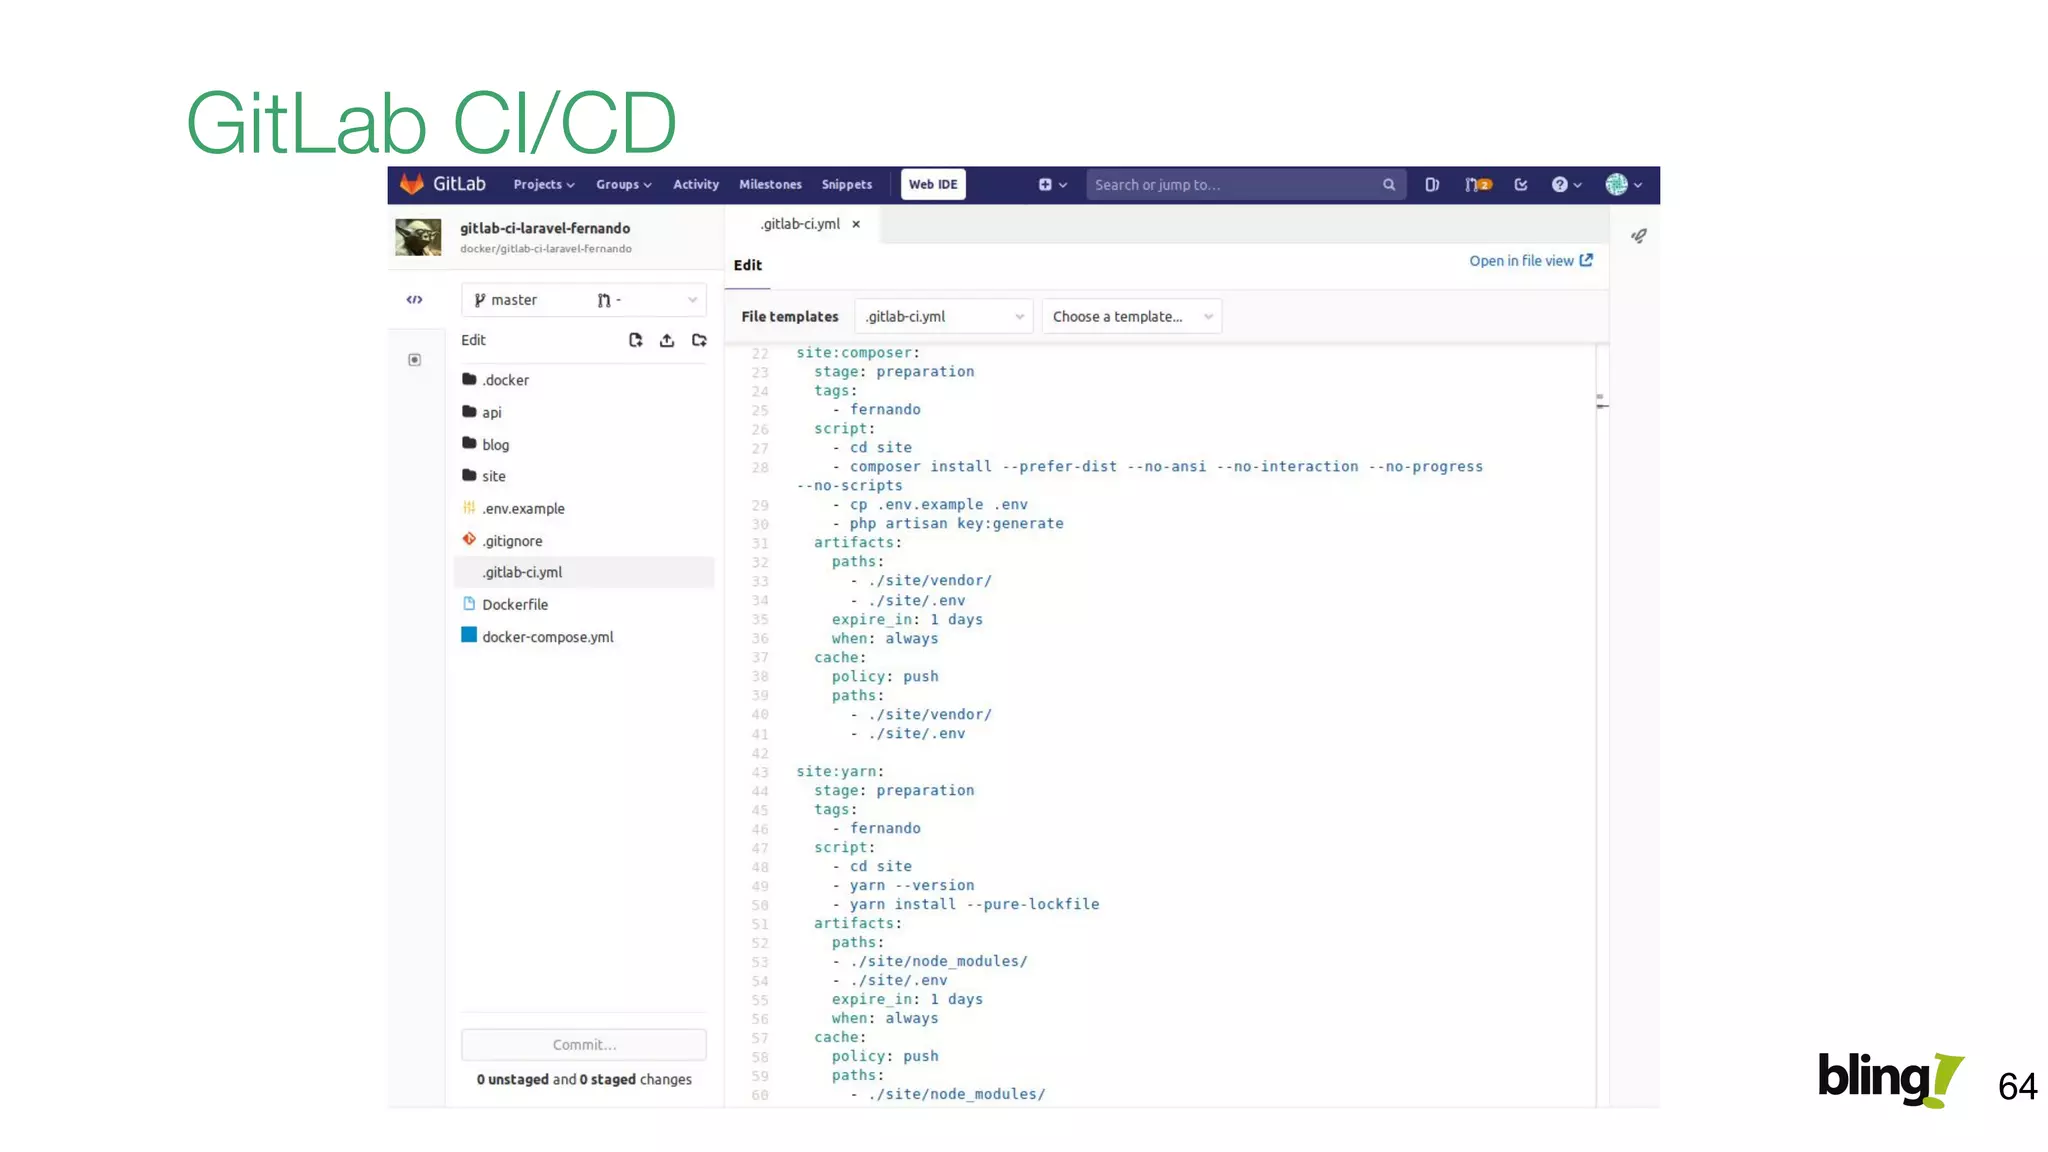Open the Choose a template dropdown

coord(1132,317)
